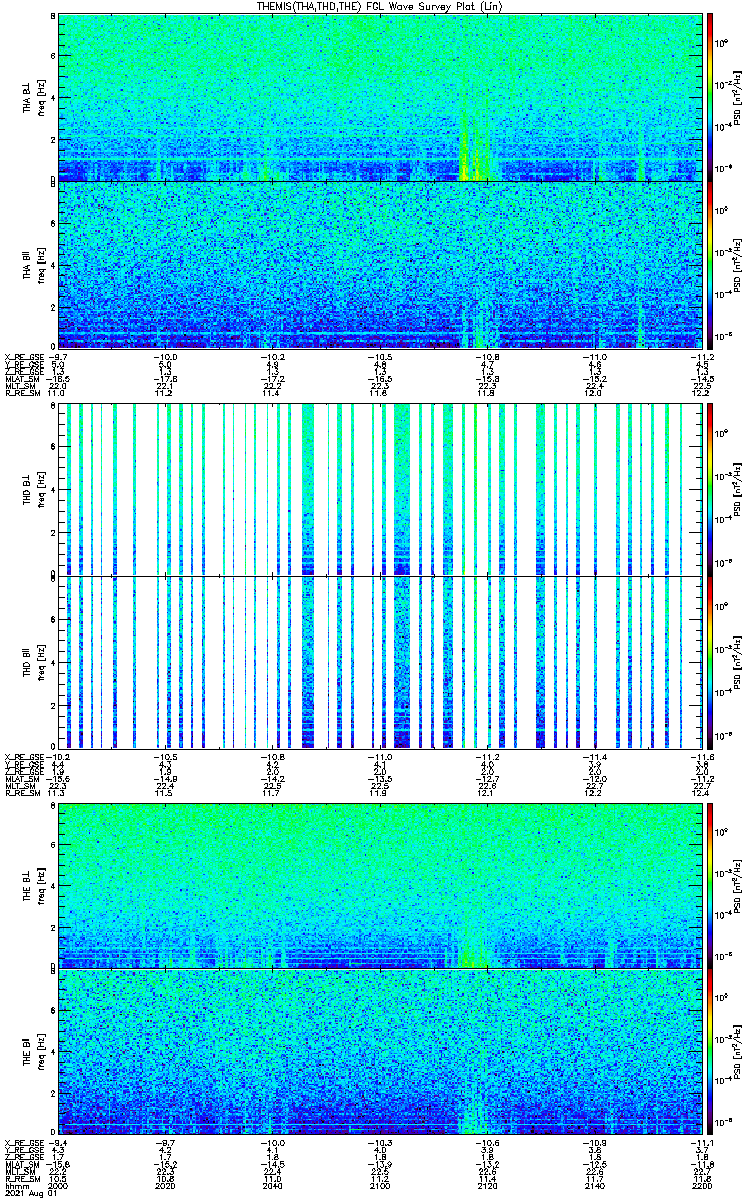The image size is (750, 1200).
Task: Click the THA B∥ panel's PSD color bar
Action: point(710,264)
